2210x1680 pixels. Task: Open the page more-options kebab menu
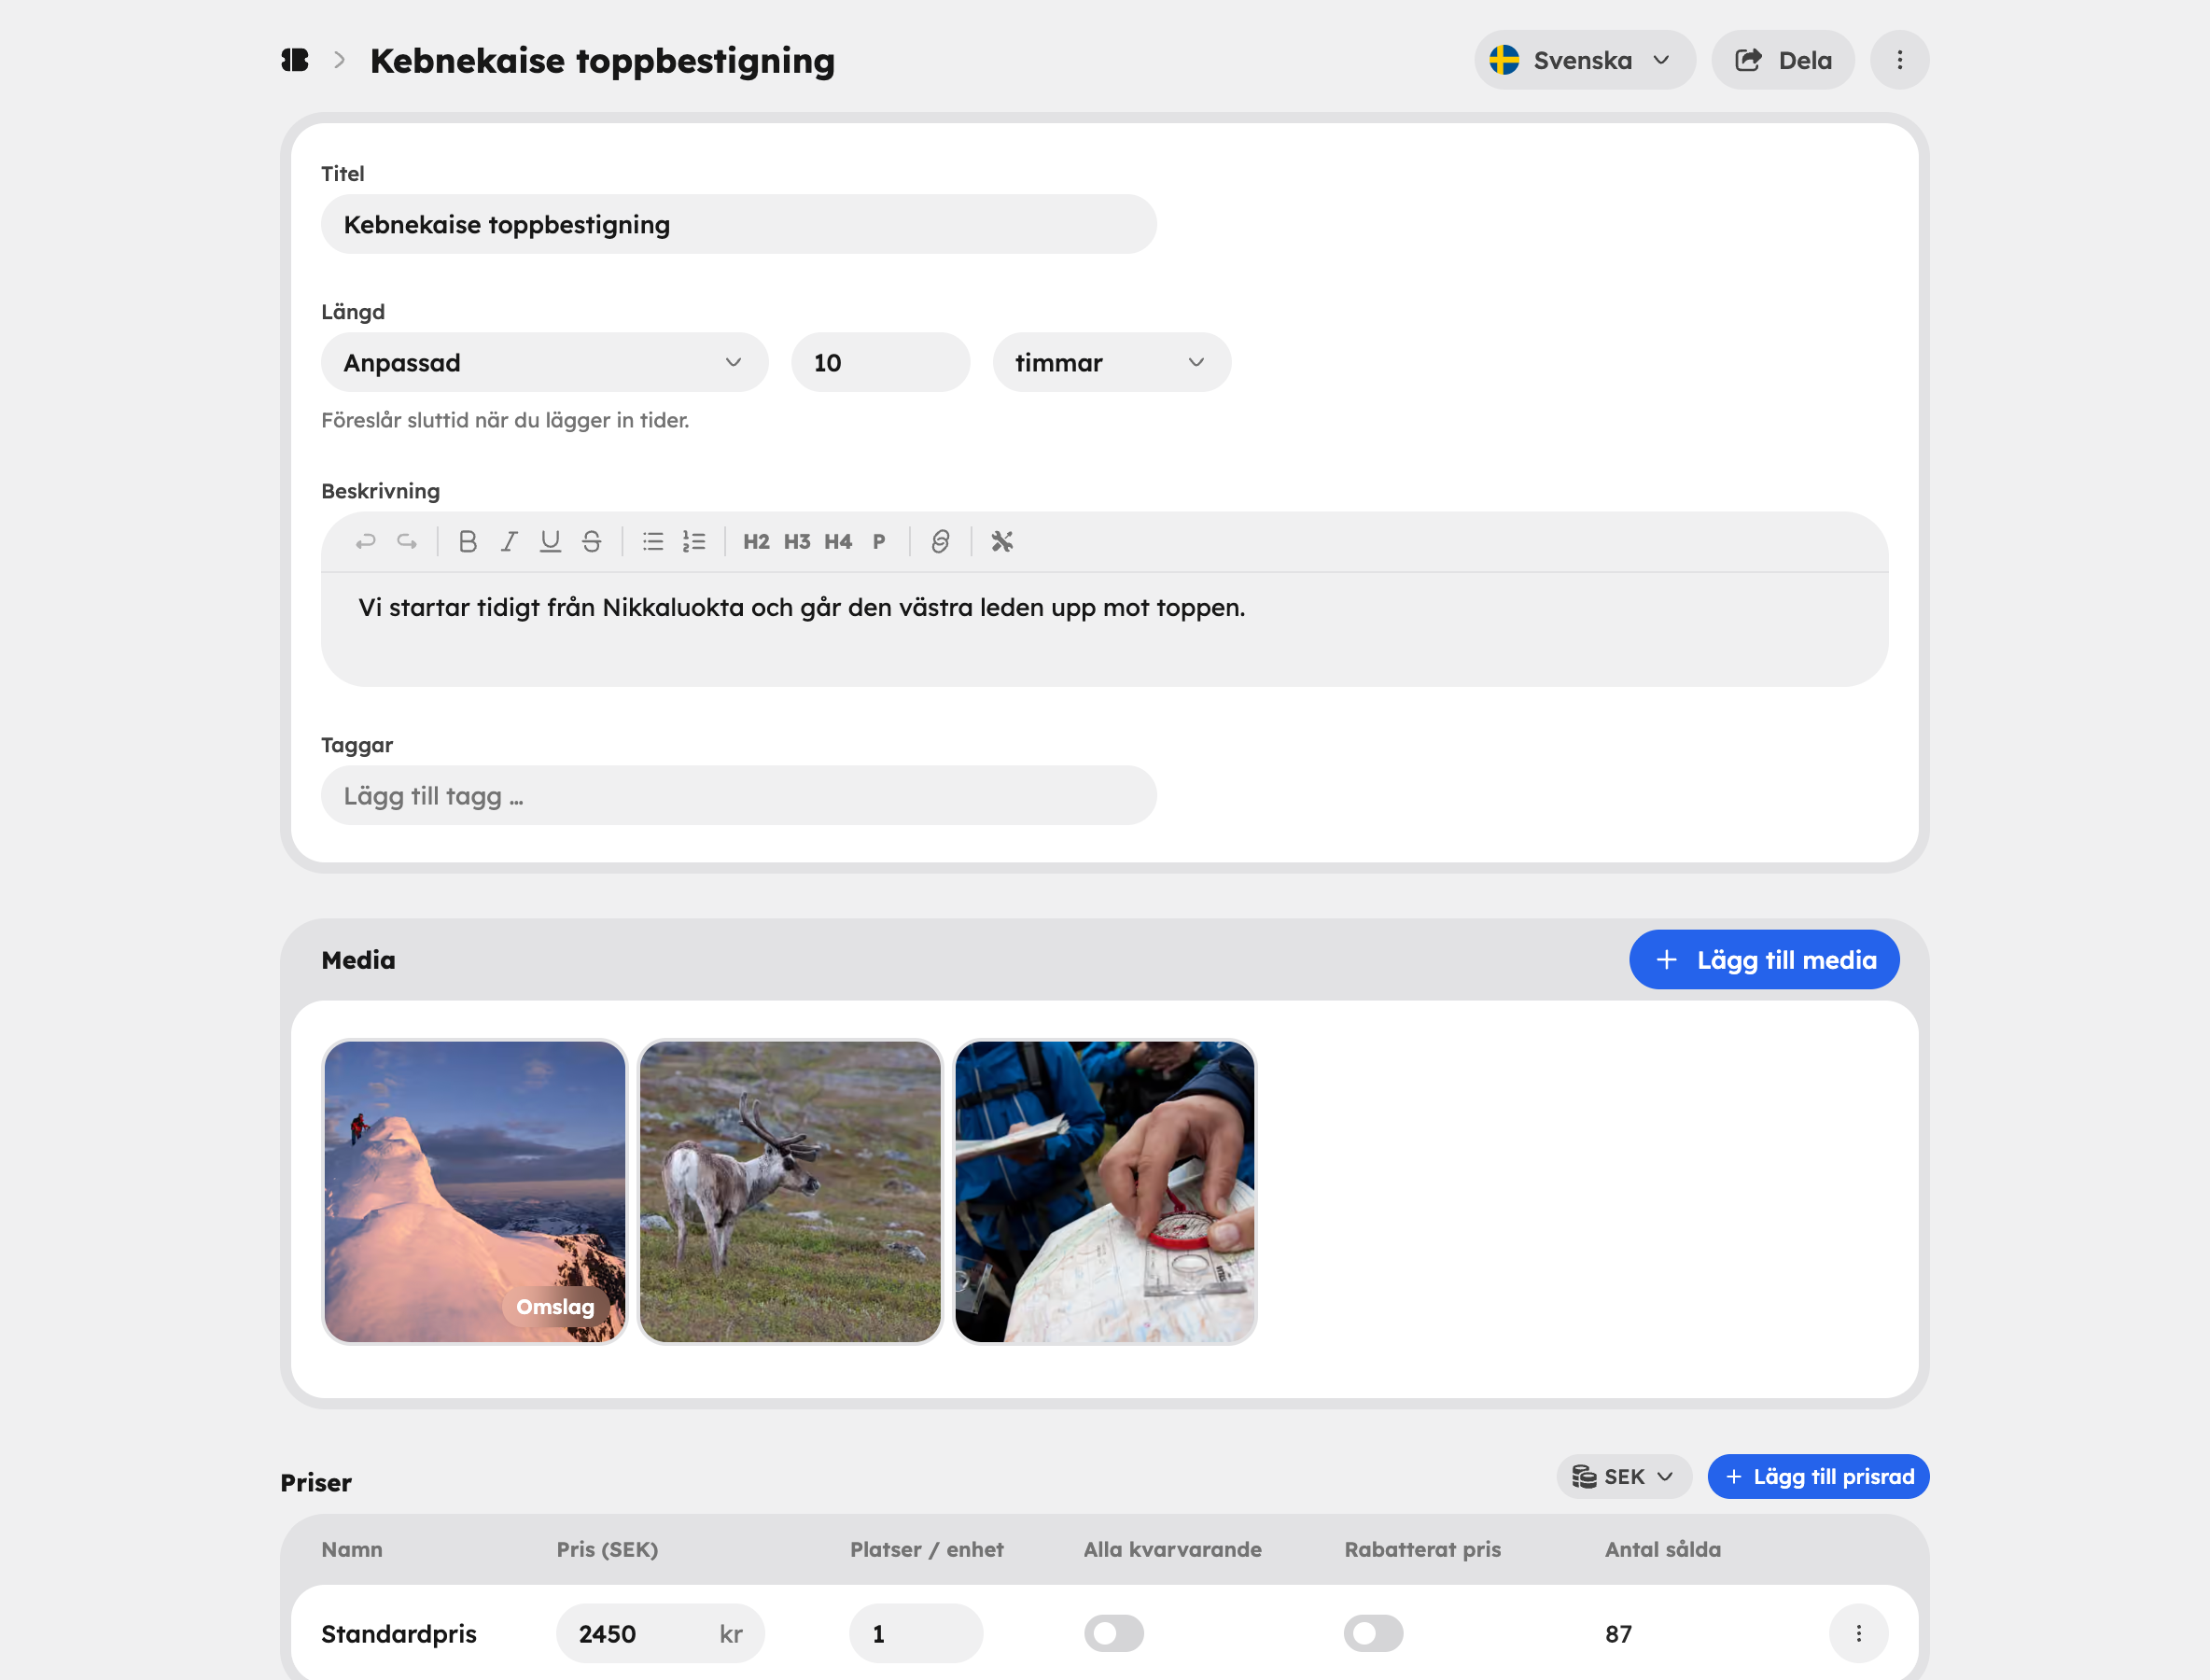1899,60
